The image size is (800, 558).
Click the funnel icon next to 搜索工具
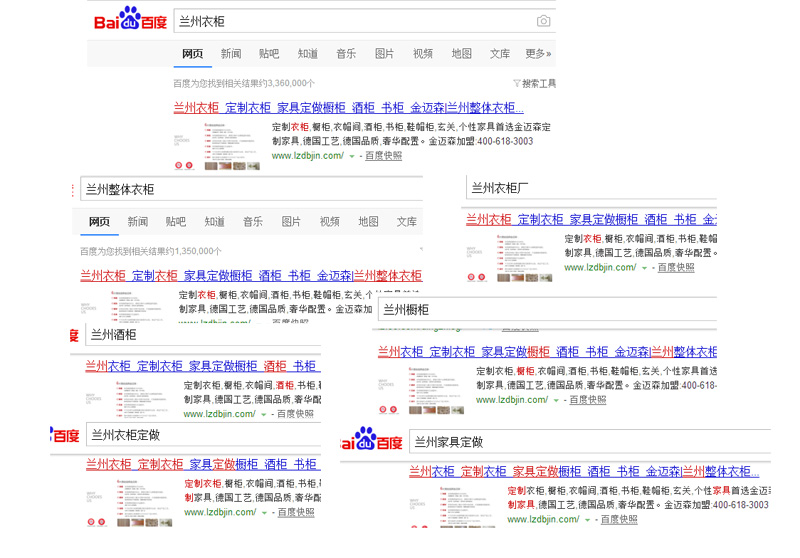point(516,83)
